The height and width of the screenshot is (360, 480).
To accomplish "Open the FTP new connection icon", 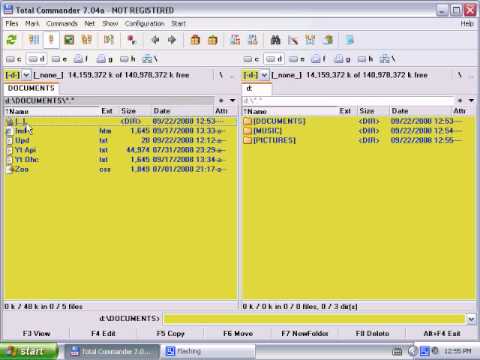I will click(253, 40).
